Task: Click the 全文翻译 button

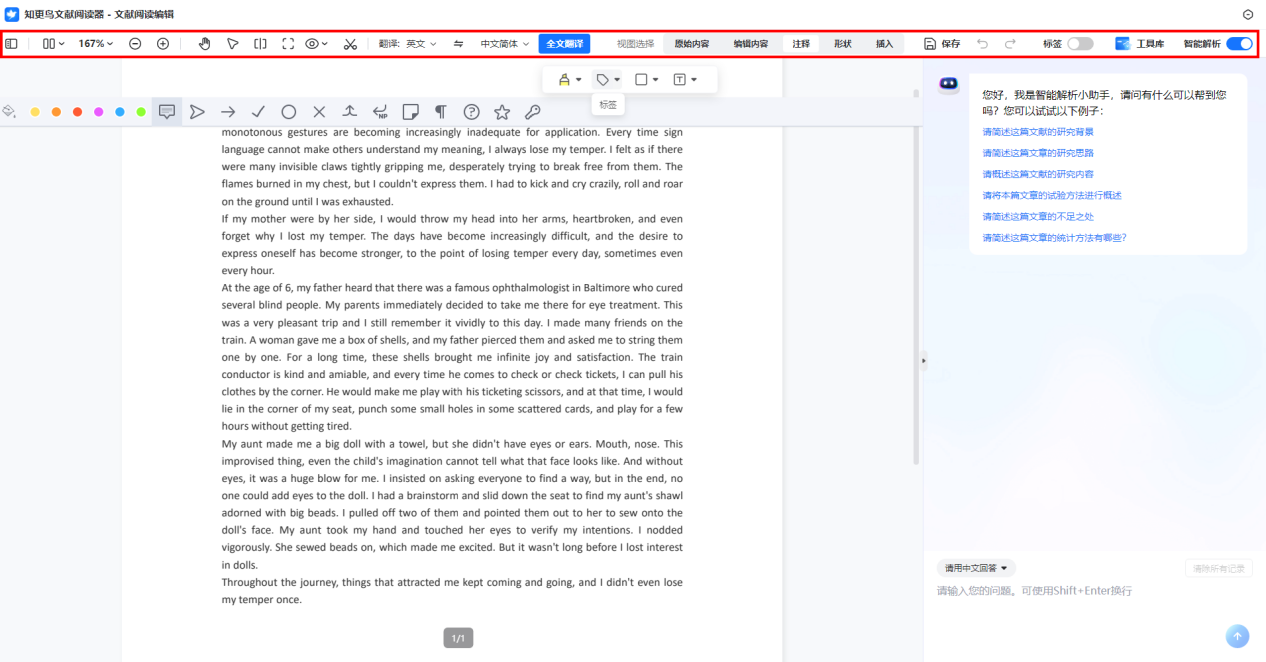Action: (x=564, y=44)
